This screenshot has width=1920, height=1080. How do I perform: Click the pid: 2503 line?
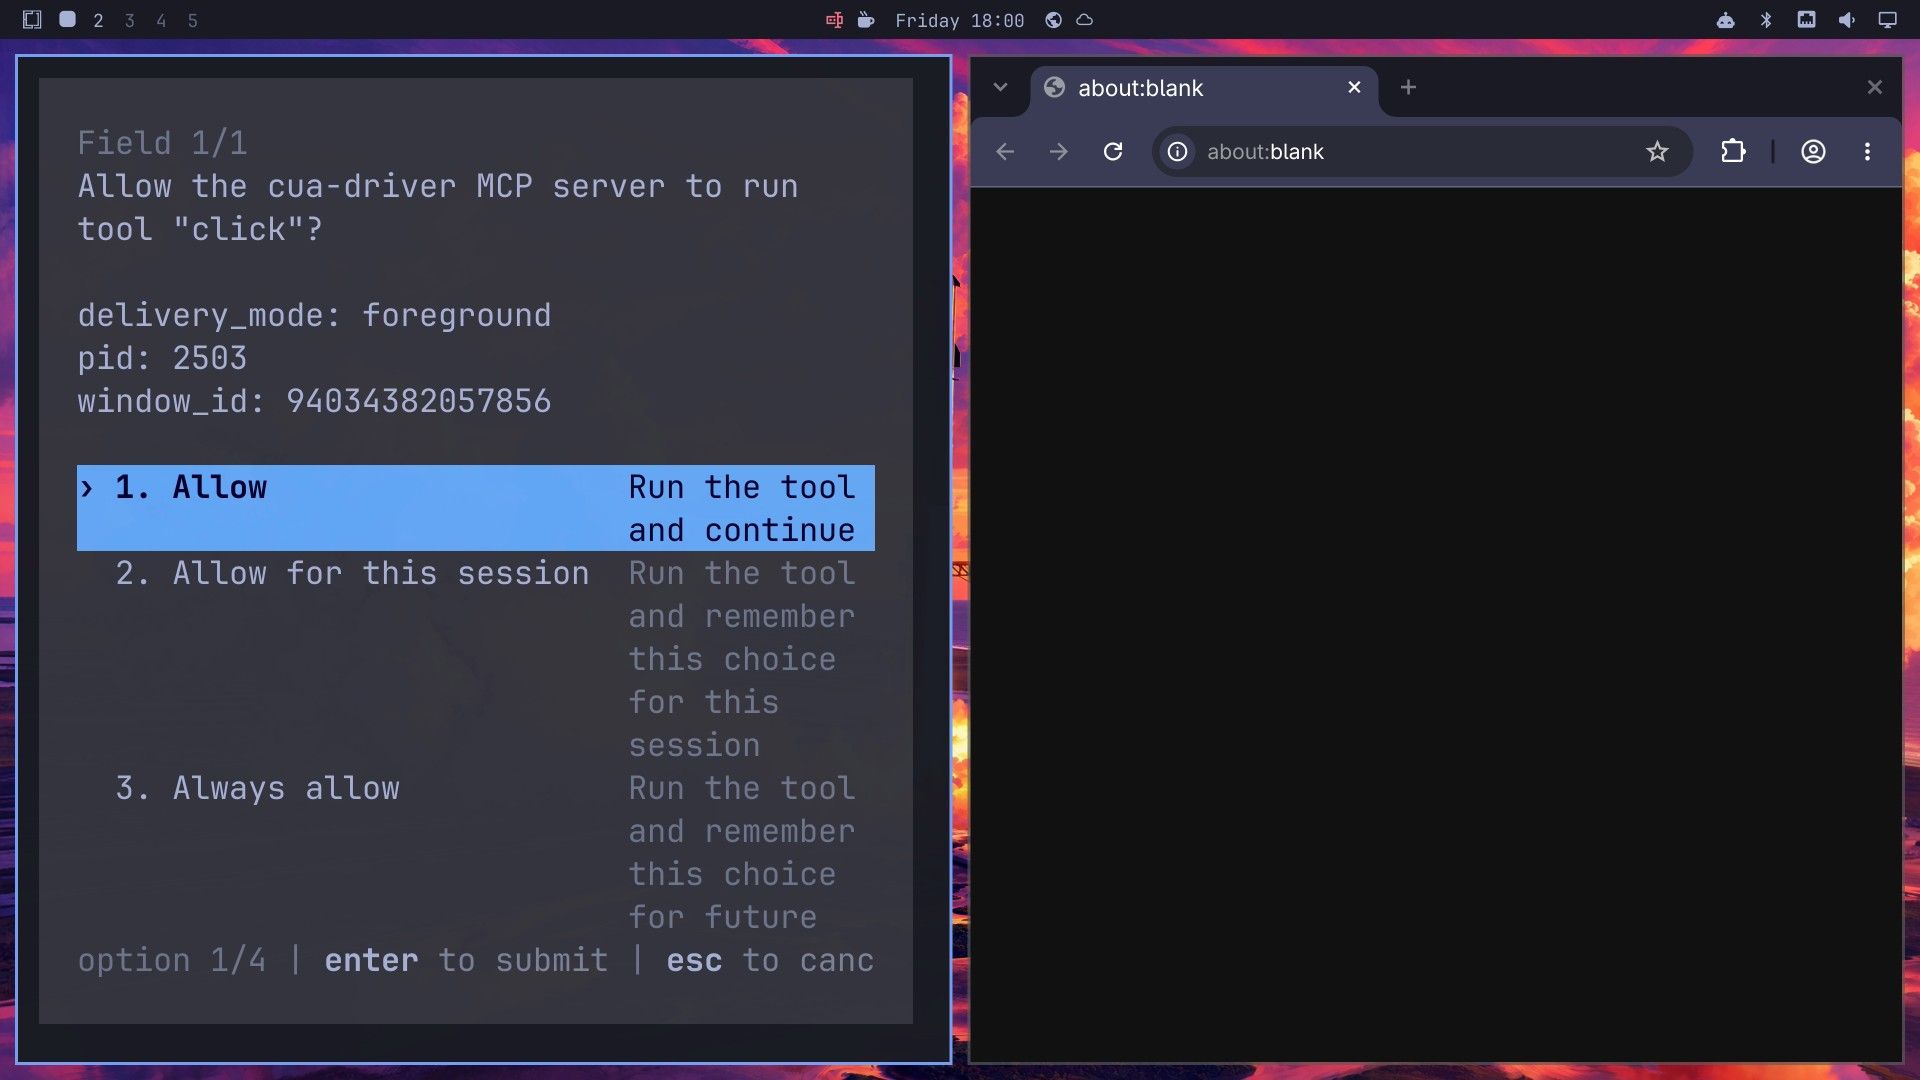(x=162, y=358)
